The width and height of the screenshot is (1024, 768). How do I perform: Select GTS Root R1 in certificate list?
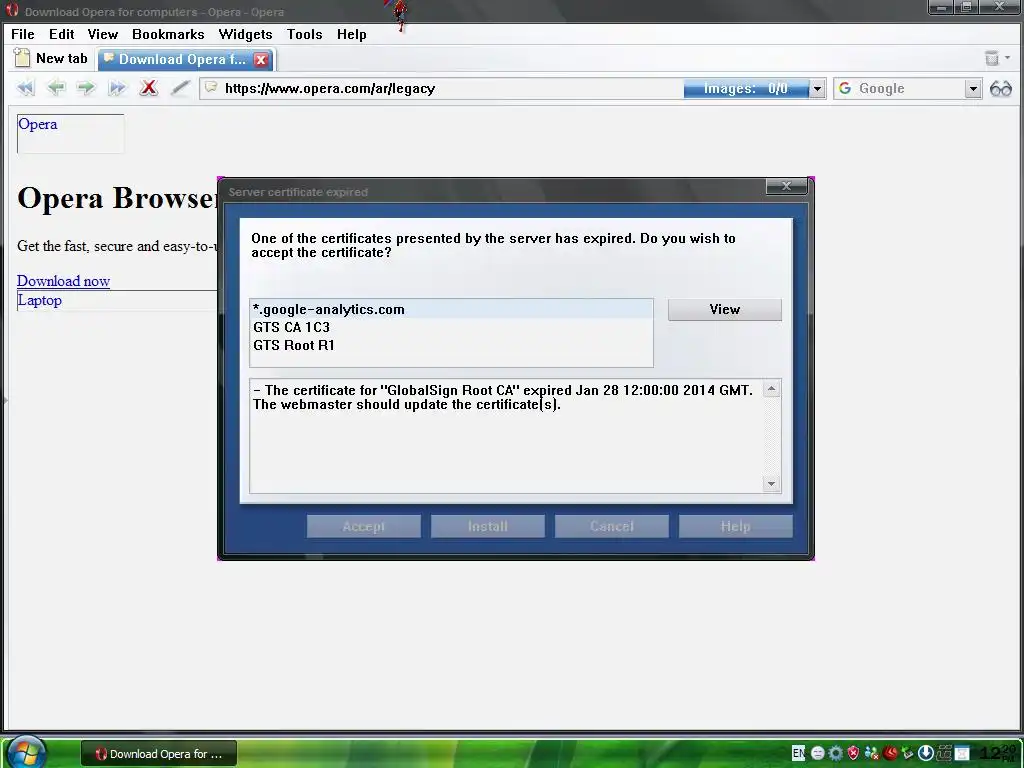click(451, 345)
